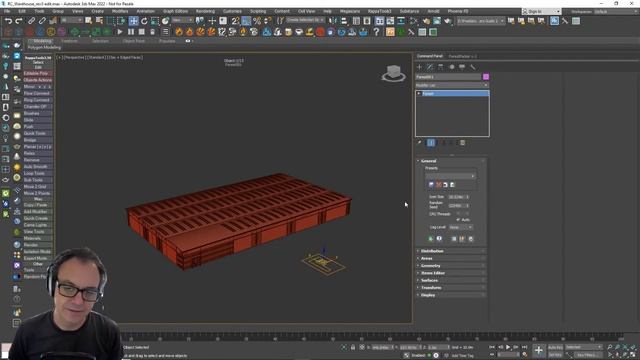Image resolution: width=640 pixels, height=360 pixels.
Task: Click the Play simulation arrow icon
Action: (120, 32)
